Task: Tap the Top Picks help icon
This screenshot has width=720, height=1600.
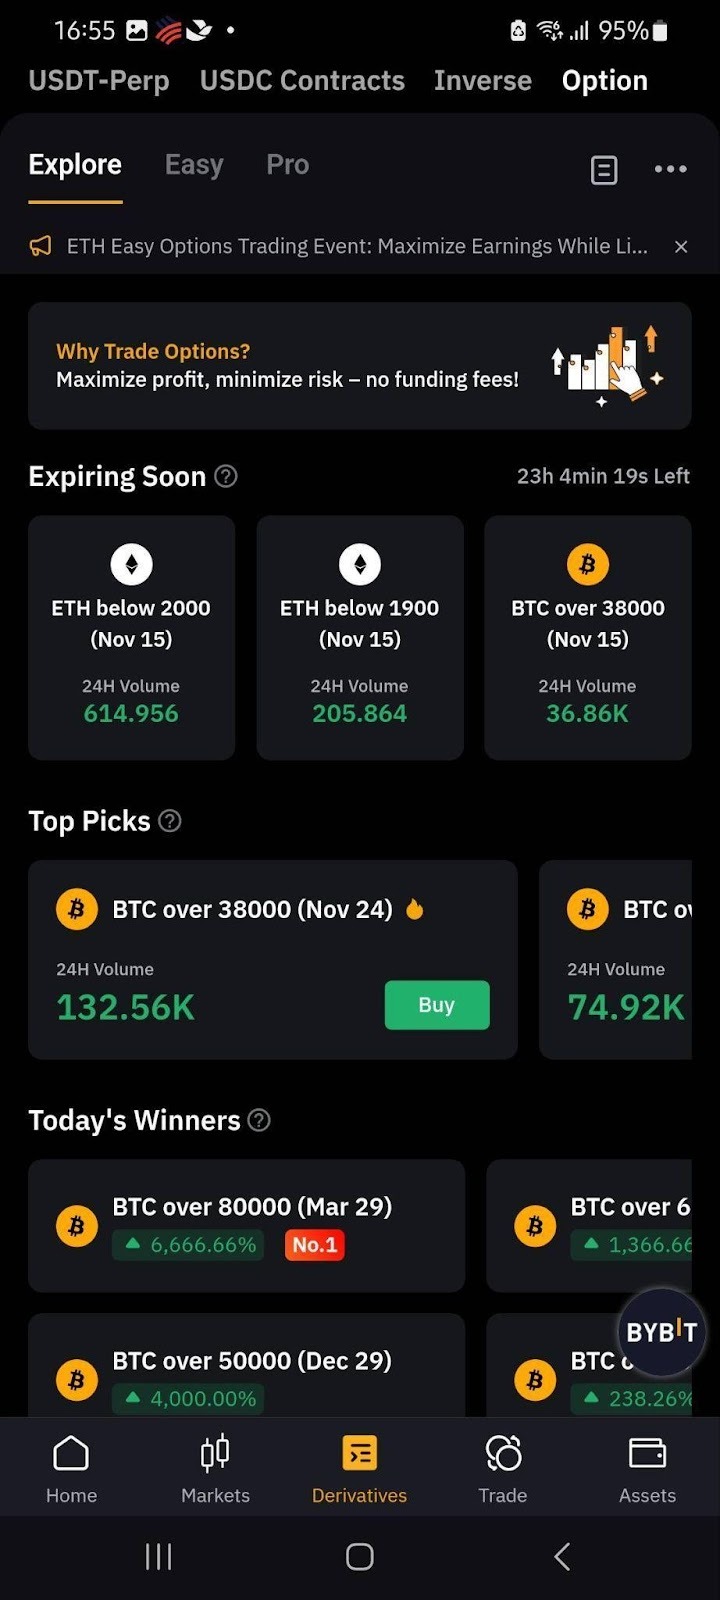Action: point(170,821)
